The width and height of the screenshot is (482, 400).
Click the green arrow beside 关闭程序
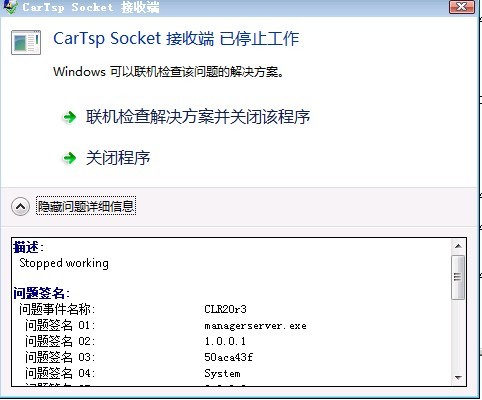pos(70,158)
